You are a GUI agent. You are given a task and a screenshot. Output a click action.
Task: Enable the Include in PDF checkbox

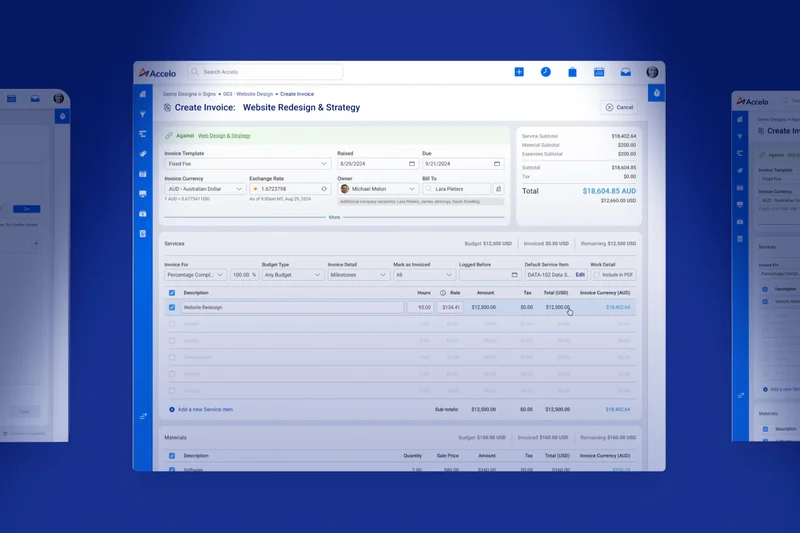point(597,274)
